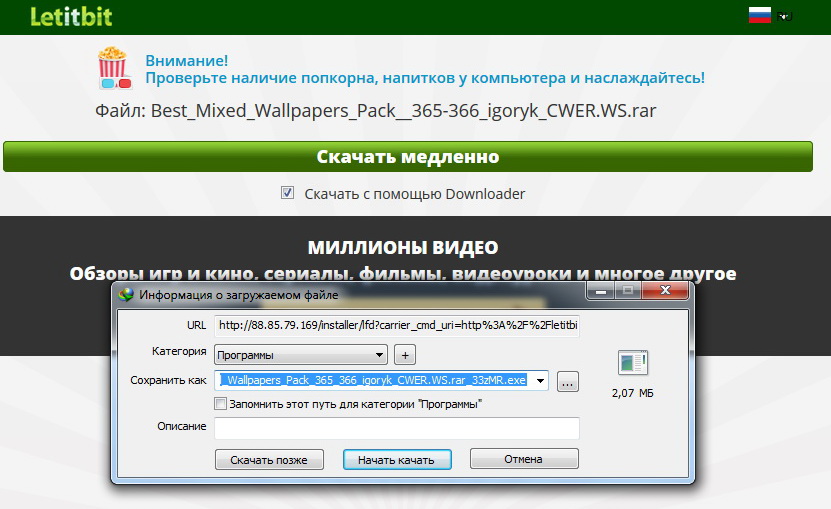Click the Download Master icon in dialog title

126,294
